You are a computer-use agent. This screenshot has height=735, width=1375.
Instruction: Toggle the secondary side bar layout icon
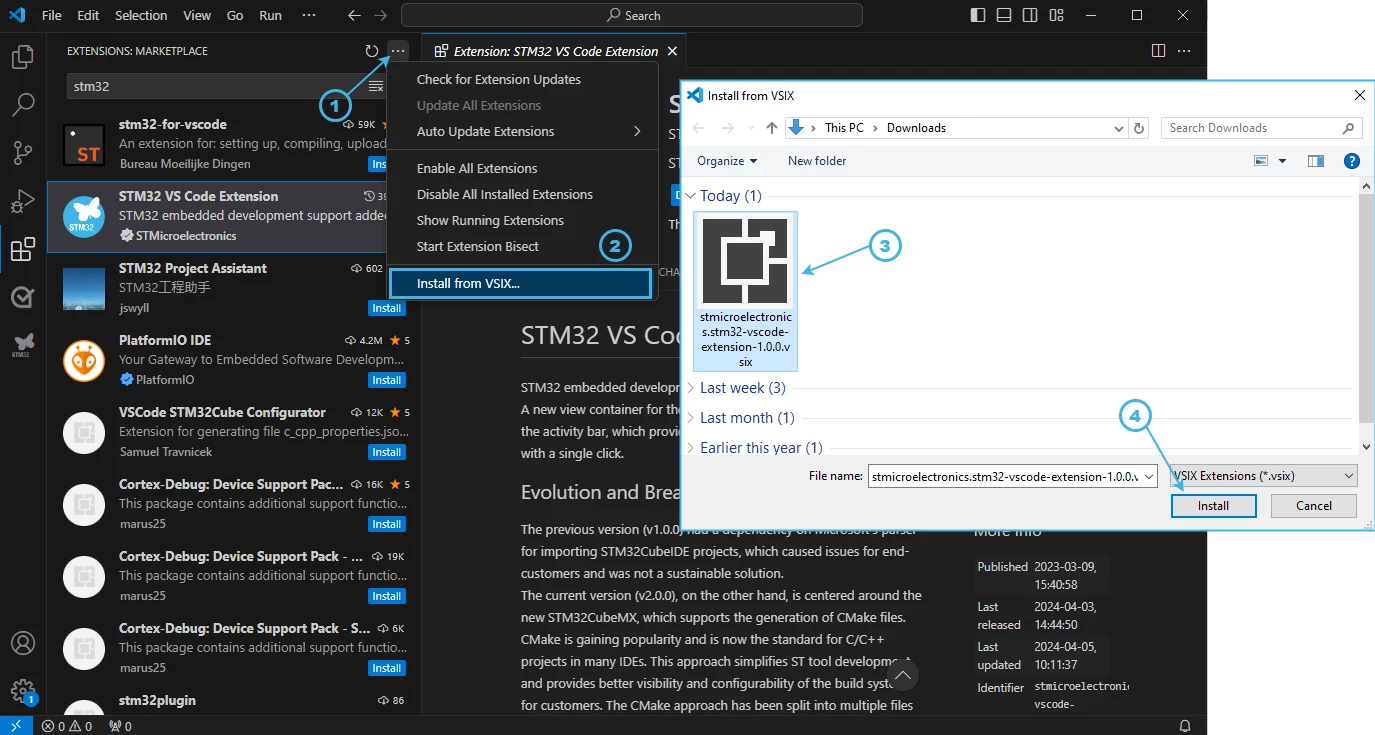pos(1029,16)
